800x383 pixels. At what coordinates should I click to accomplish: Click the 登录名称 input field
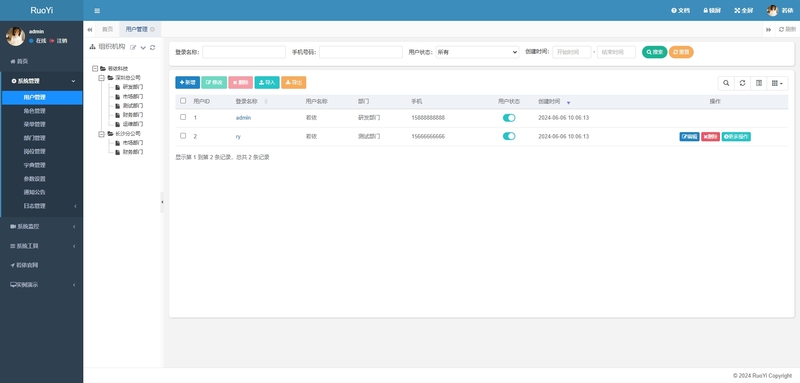point(244,52)
